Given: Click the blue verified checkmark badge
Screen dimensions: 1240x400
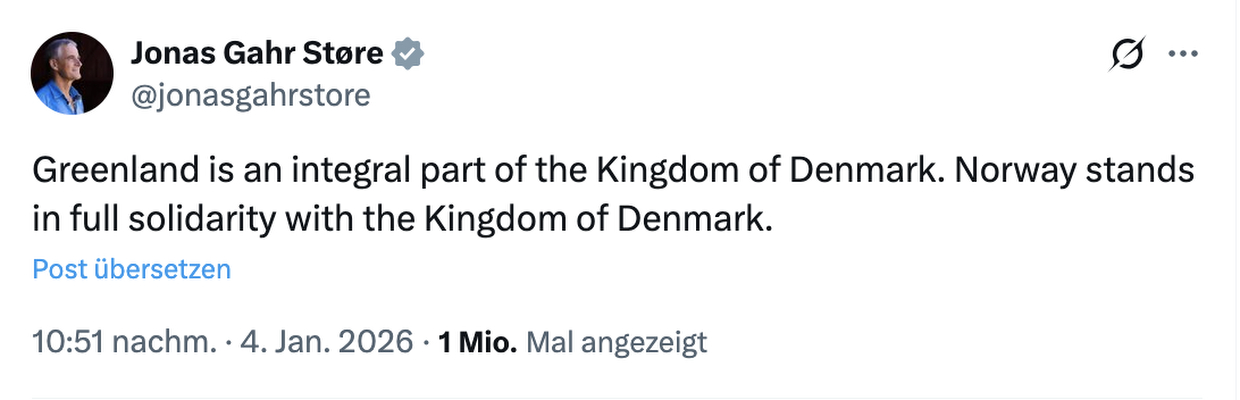Looking at the screenshot, I should click(407, 53).
